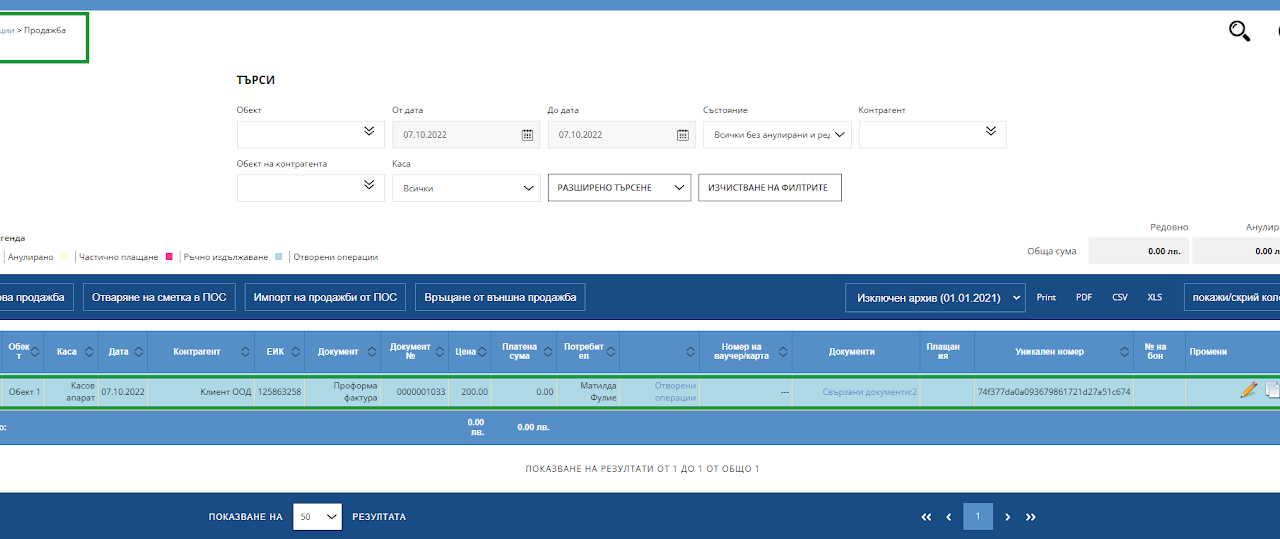Screen dimensions: 1280x539
Task: Jump to last results page
Action: click(x=1031, y=517)
